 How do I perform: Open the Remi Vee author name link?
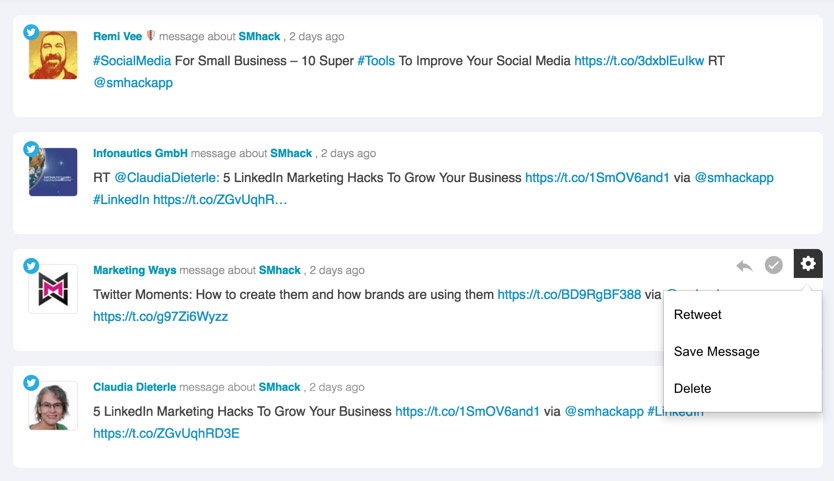118,36
